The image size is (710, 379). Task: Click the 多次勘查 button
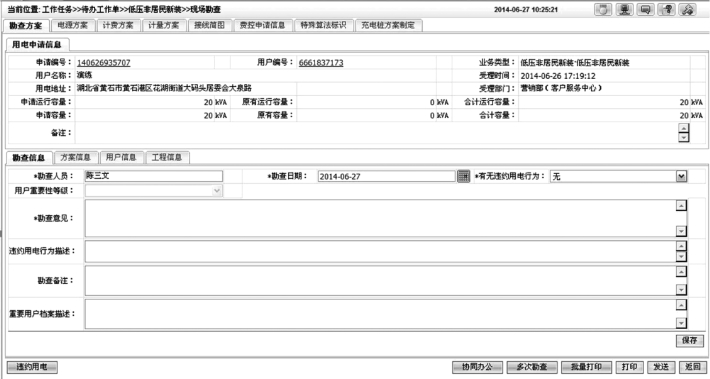click(532, 367)
